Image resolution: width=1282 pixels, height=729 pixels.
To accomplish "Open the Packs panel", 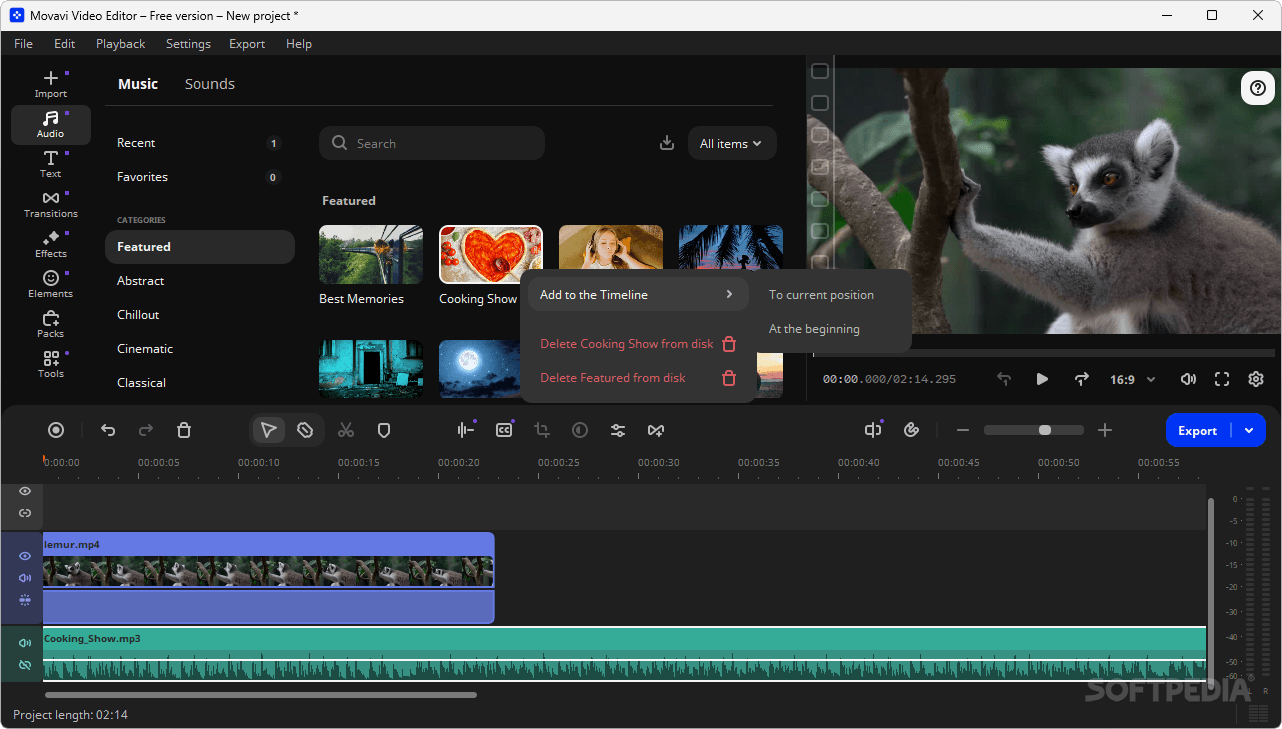I will pos(51,325).
